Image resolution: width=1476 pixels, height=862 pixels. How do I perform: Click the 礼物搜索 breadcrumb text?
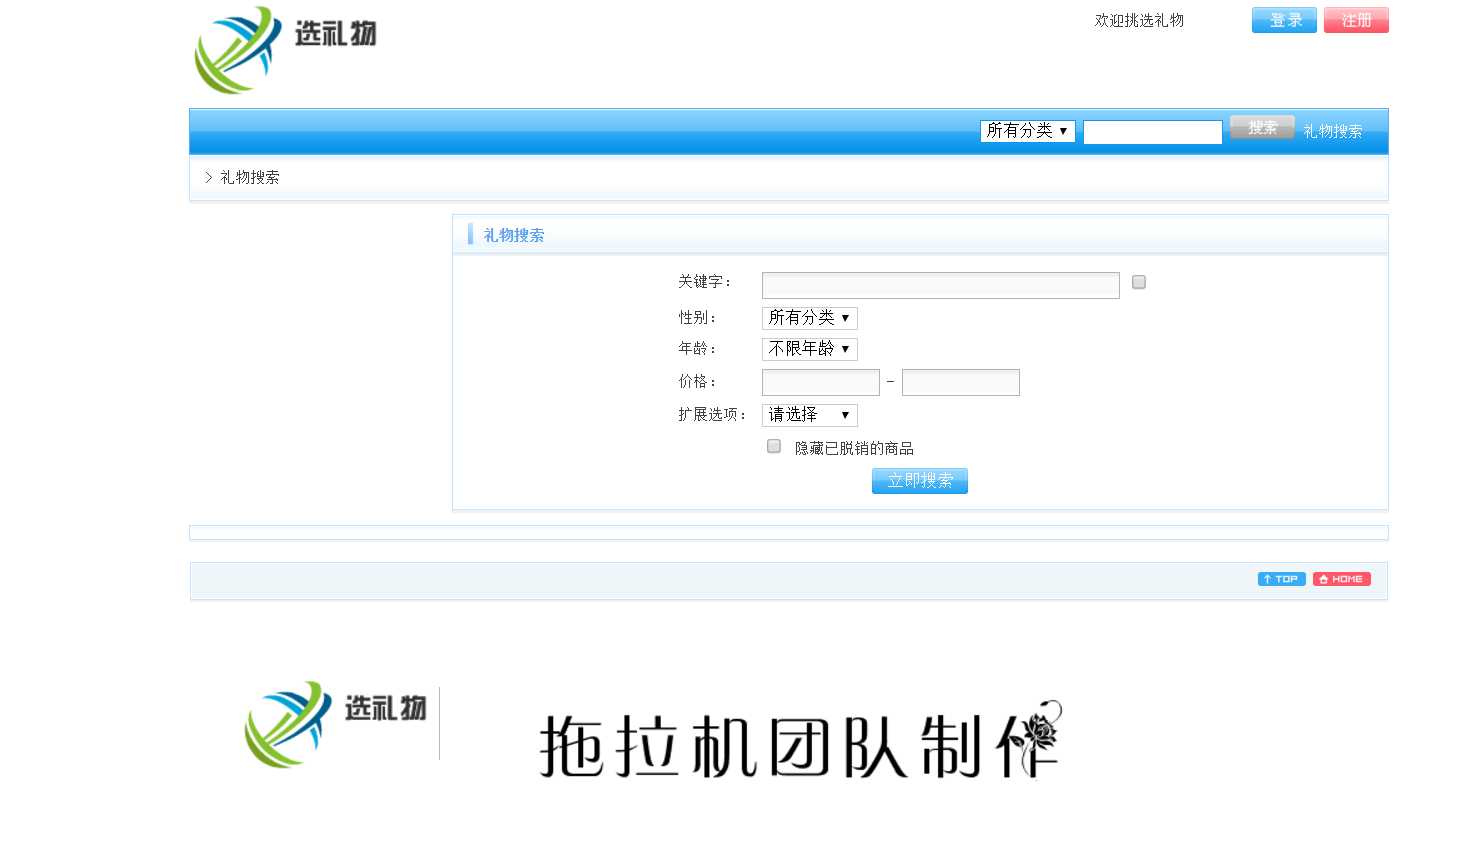pos(250,177)
